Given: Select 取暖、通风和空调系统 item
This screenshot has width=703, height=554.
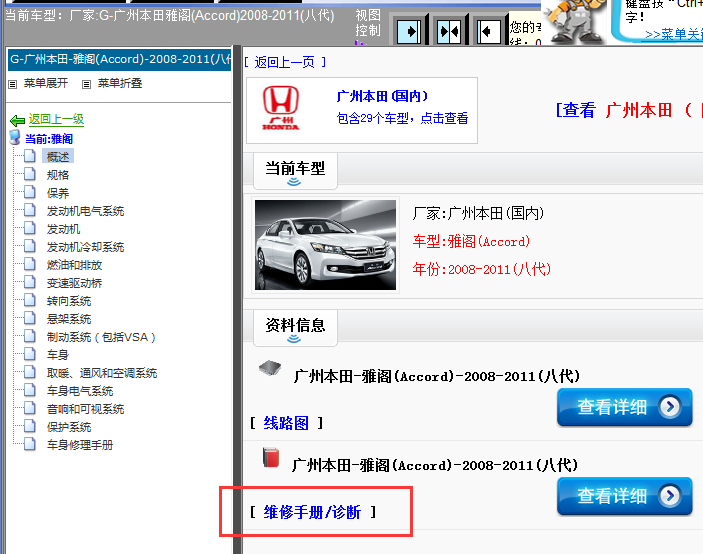Looking at the screenshot, I should coord(102,373).
